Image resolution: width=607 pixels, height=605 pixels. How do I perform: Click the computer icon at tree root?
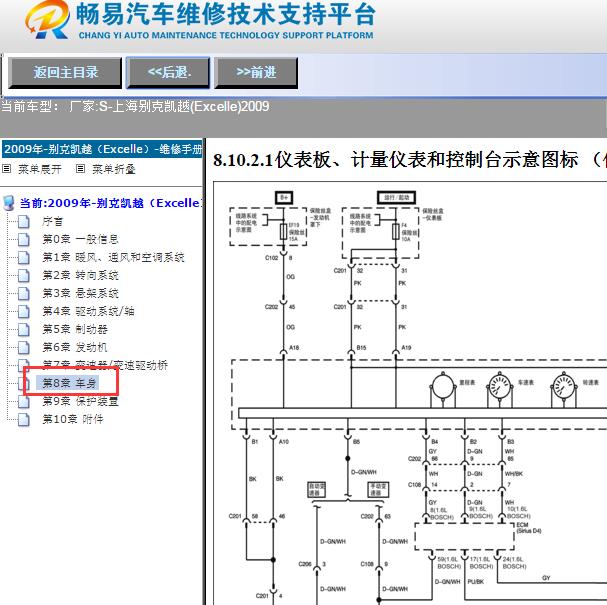click(9, 203)
